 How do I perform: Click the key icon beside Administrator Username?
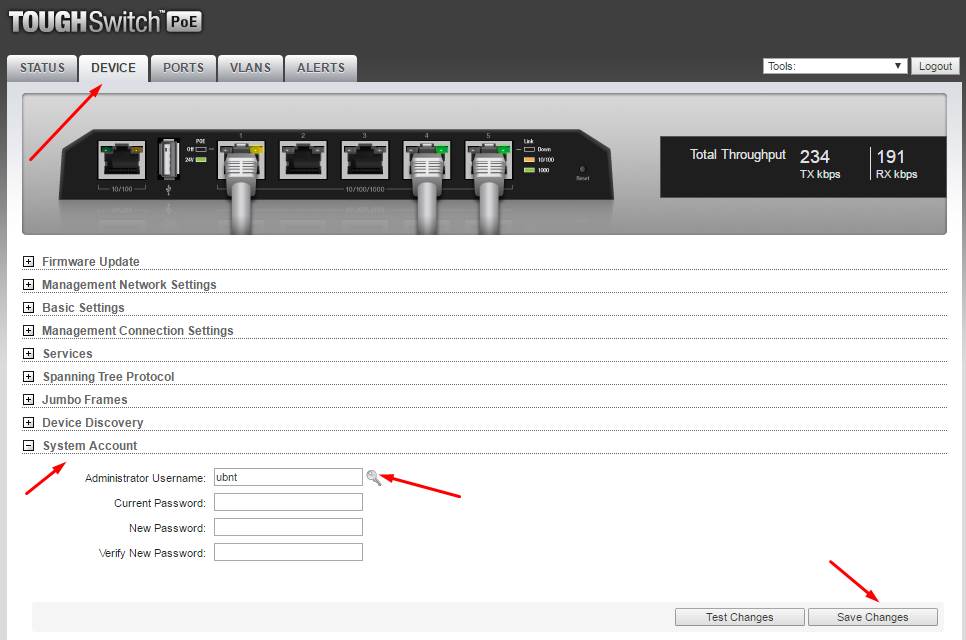pyautogui.click(x=373, y=478)
